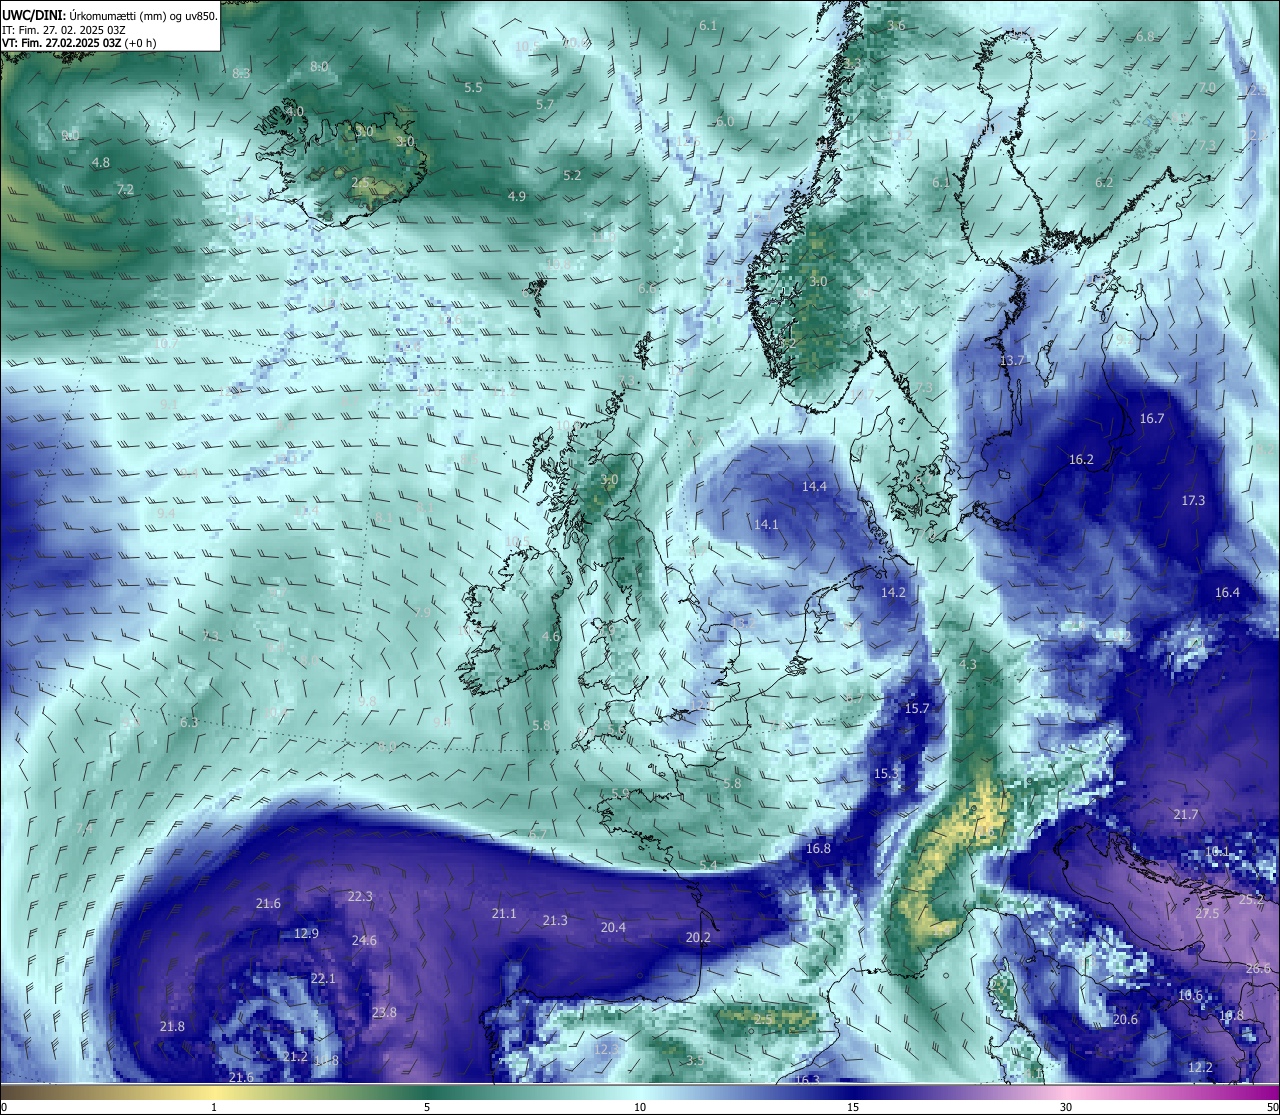
Task: Click the 3.6 value over northern Norway
Action: (x=896, y=26)
